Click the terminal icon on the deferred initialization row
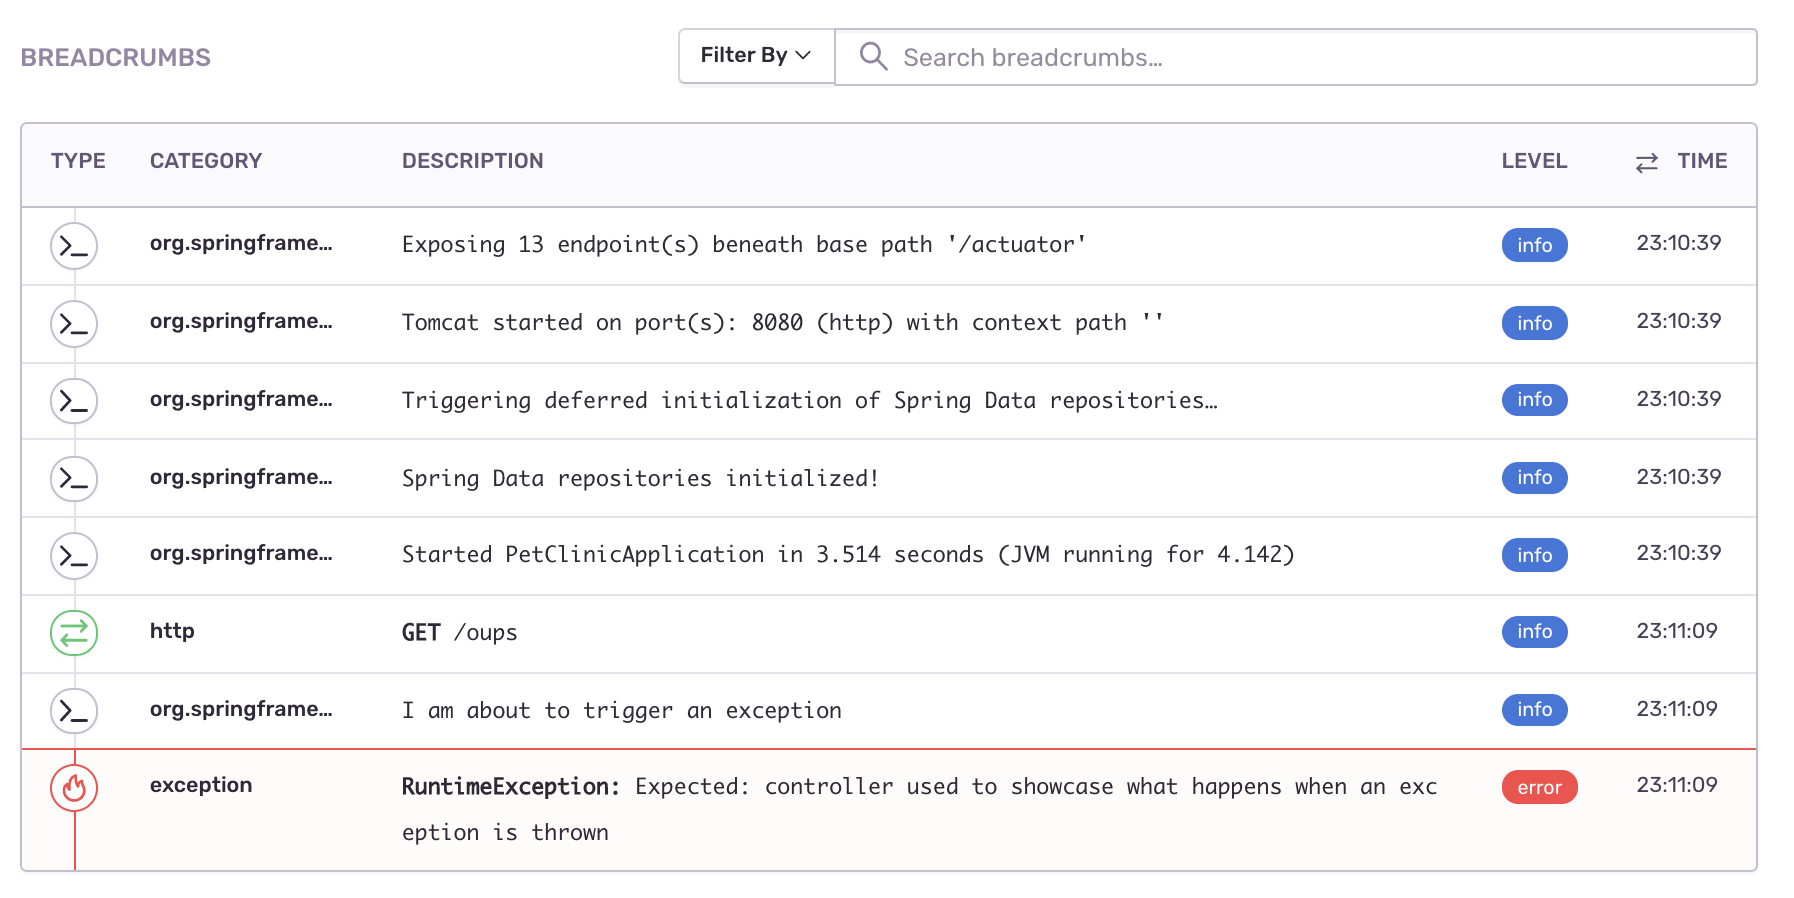This screenshot has width=1794, height=898. coord(74,400)
